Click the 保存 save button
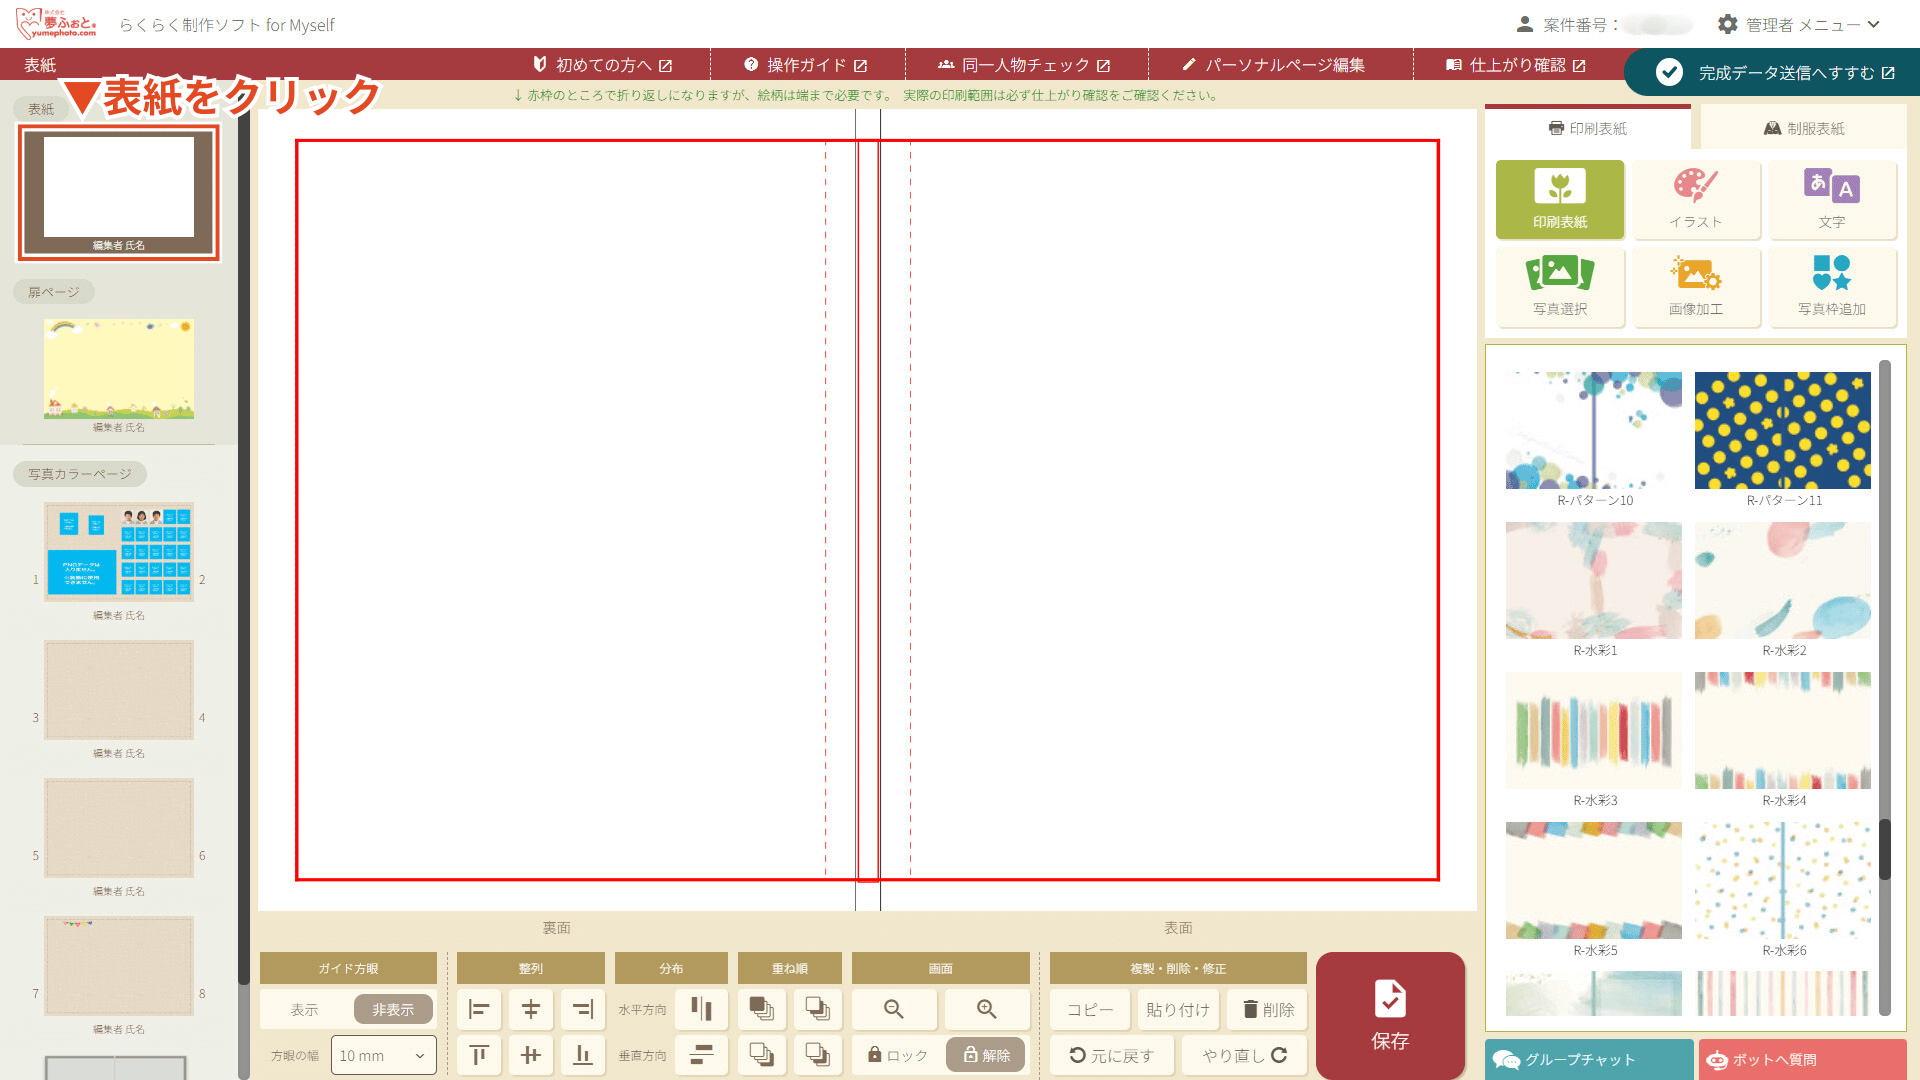Image resolution: width=1920 pixels, height=1080 pixels. [1390, 1014]
